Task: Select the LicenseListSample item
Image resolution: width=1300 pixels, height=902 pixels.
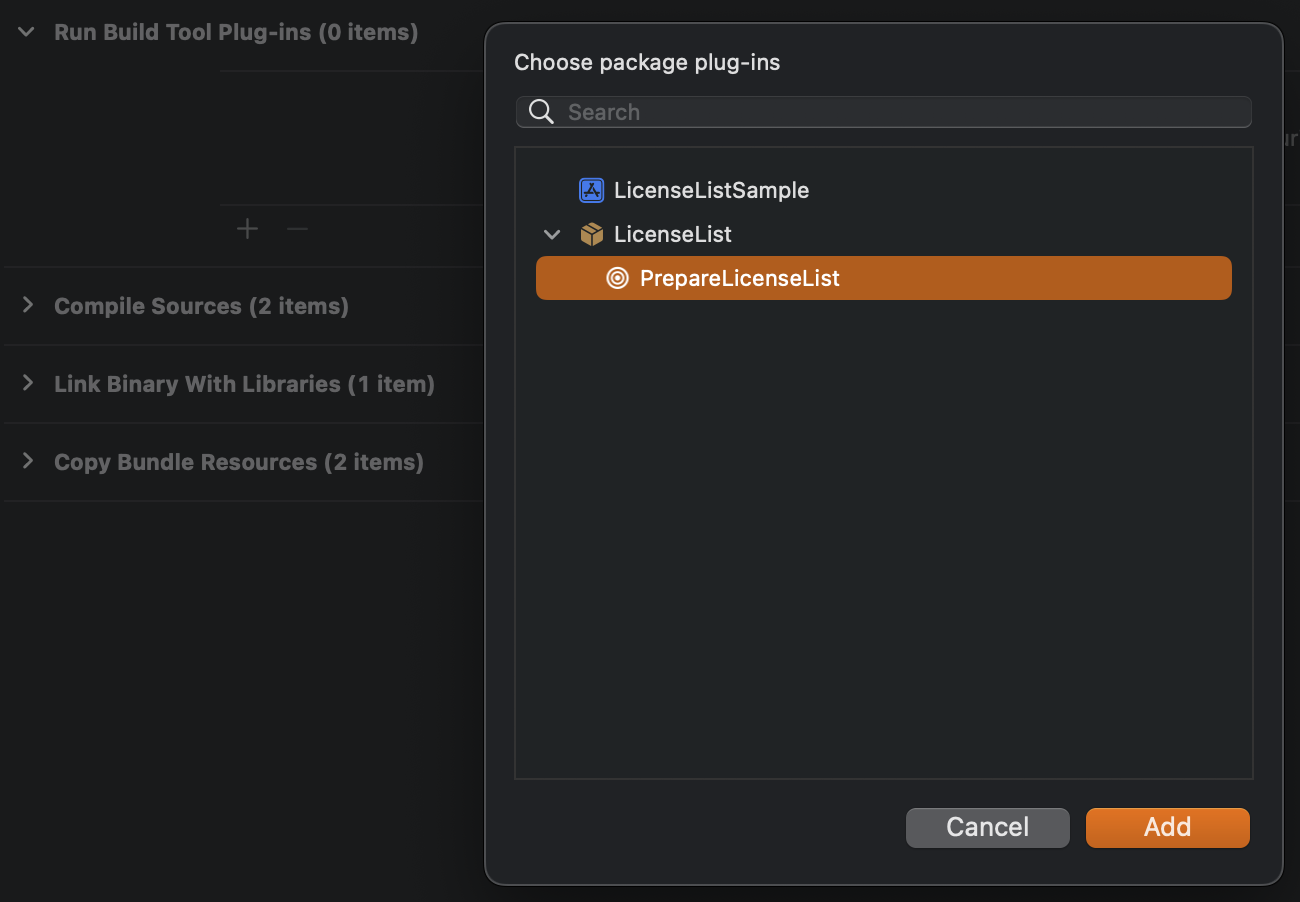Action: point(711,190)
